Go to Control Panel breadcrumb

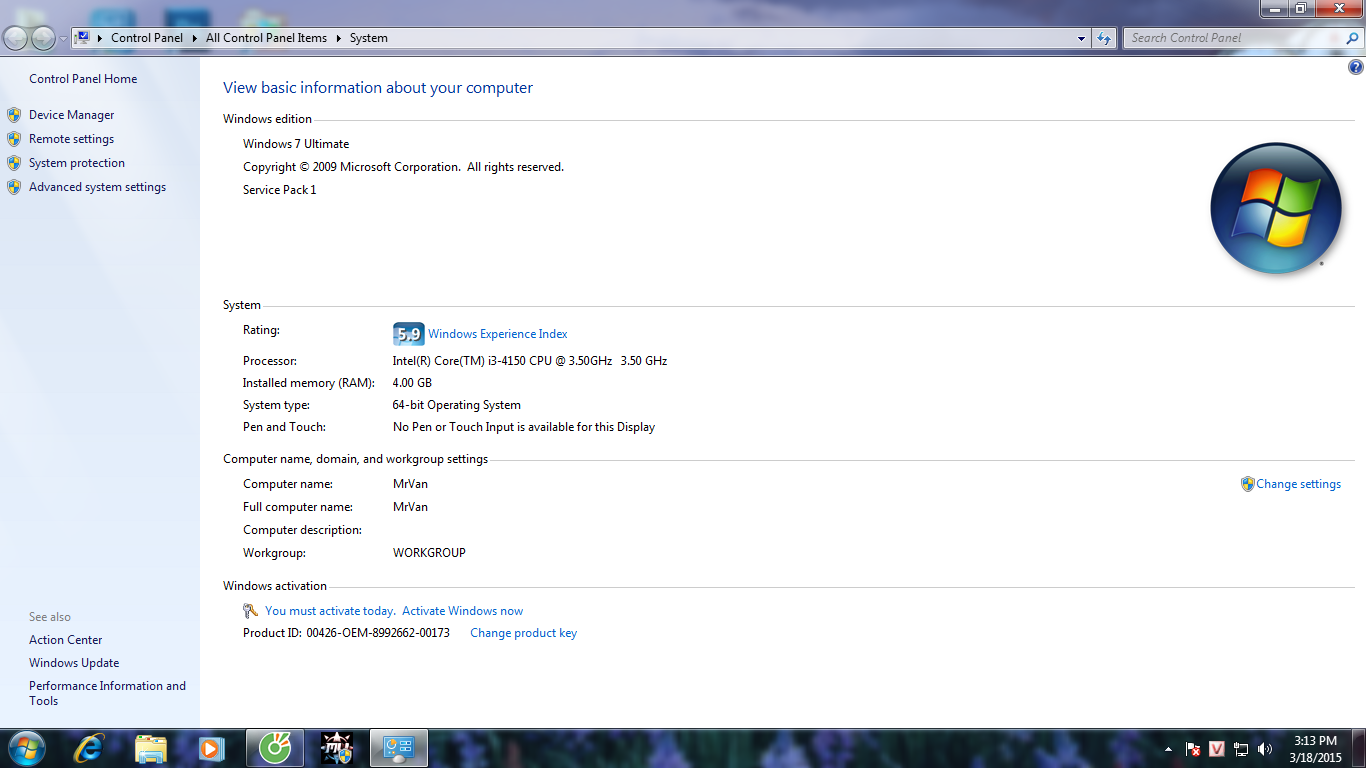(x=147, y=38)
